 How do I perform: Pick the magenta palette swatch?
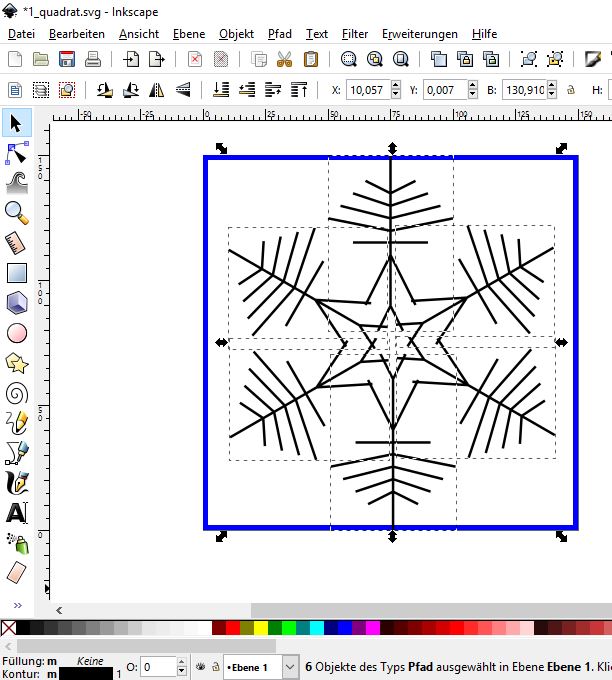coord(373,628)
